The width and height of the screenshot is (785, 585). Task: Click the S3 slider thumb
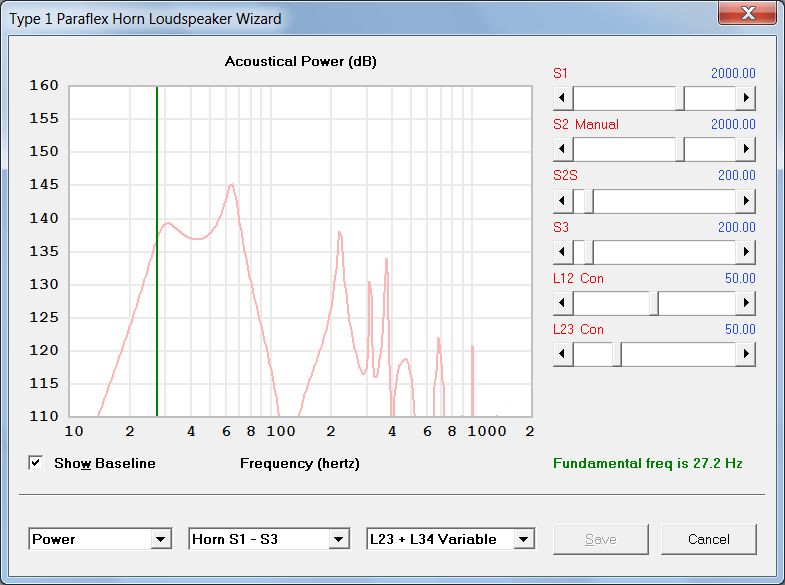click(589, 252)
